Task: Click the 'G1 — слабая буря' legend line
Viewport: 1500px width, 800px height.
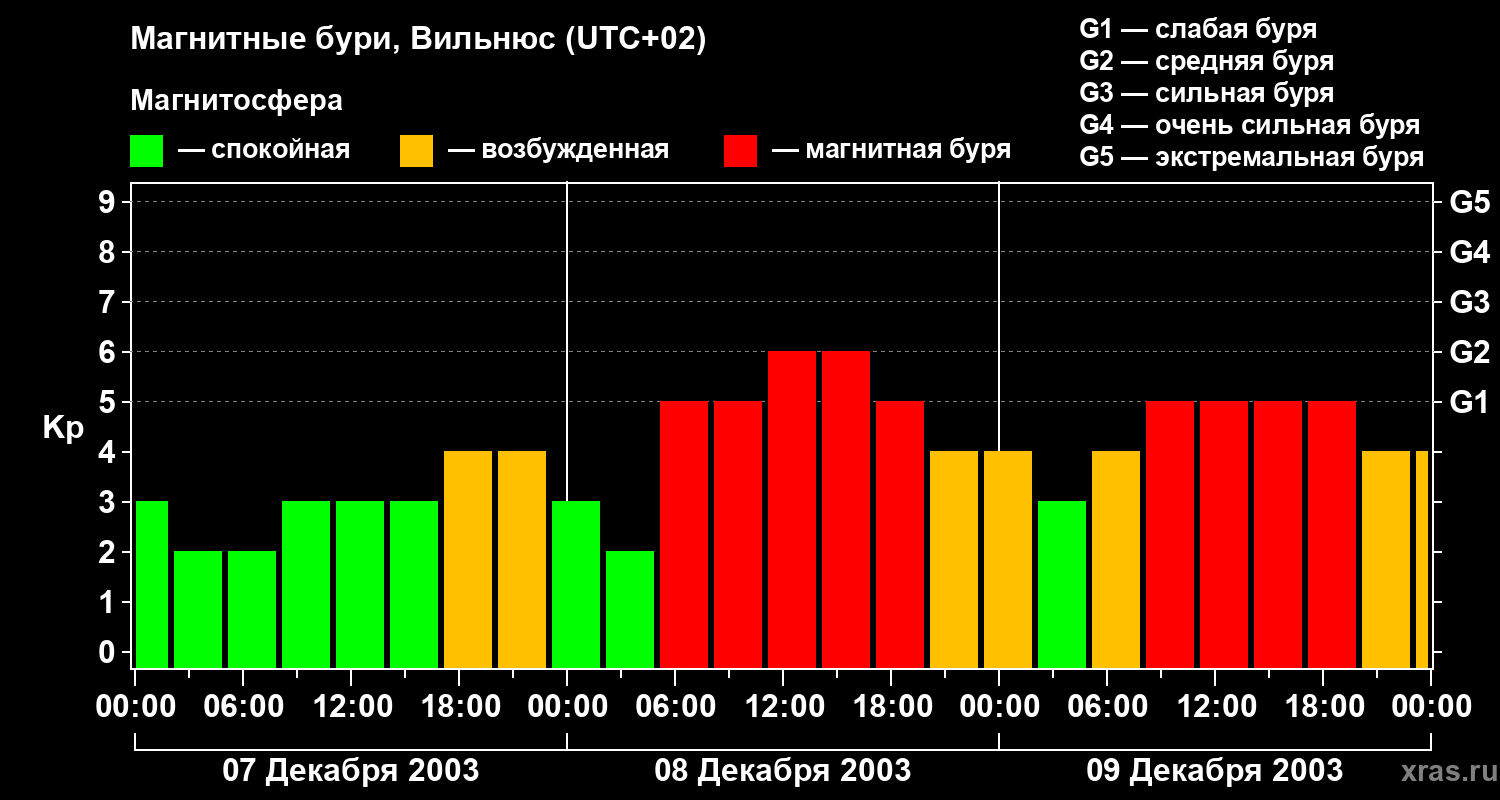Action: [x=1198, y=29]
